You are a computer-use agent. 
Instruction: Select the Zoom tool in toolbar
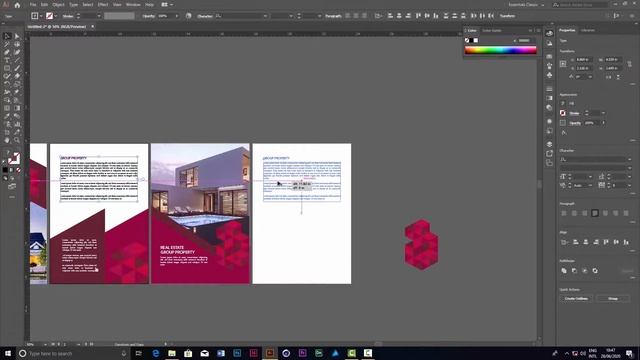(17, 140)
